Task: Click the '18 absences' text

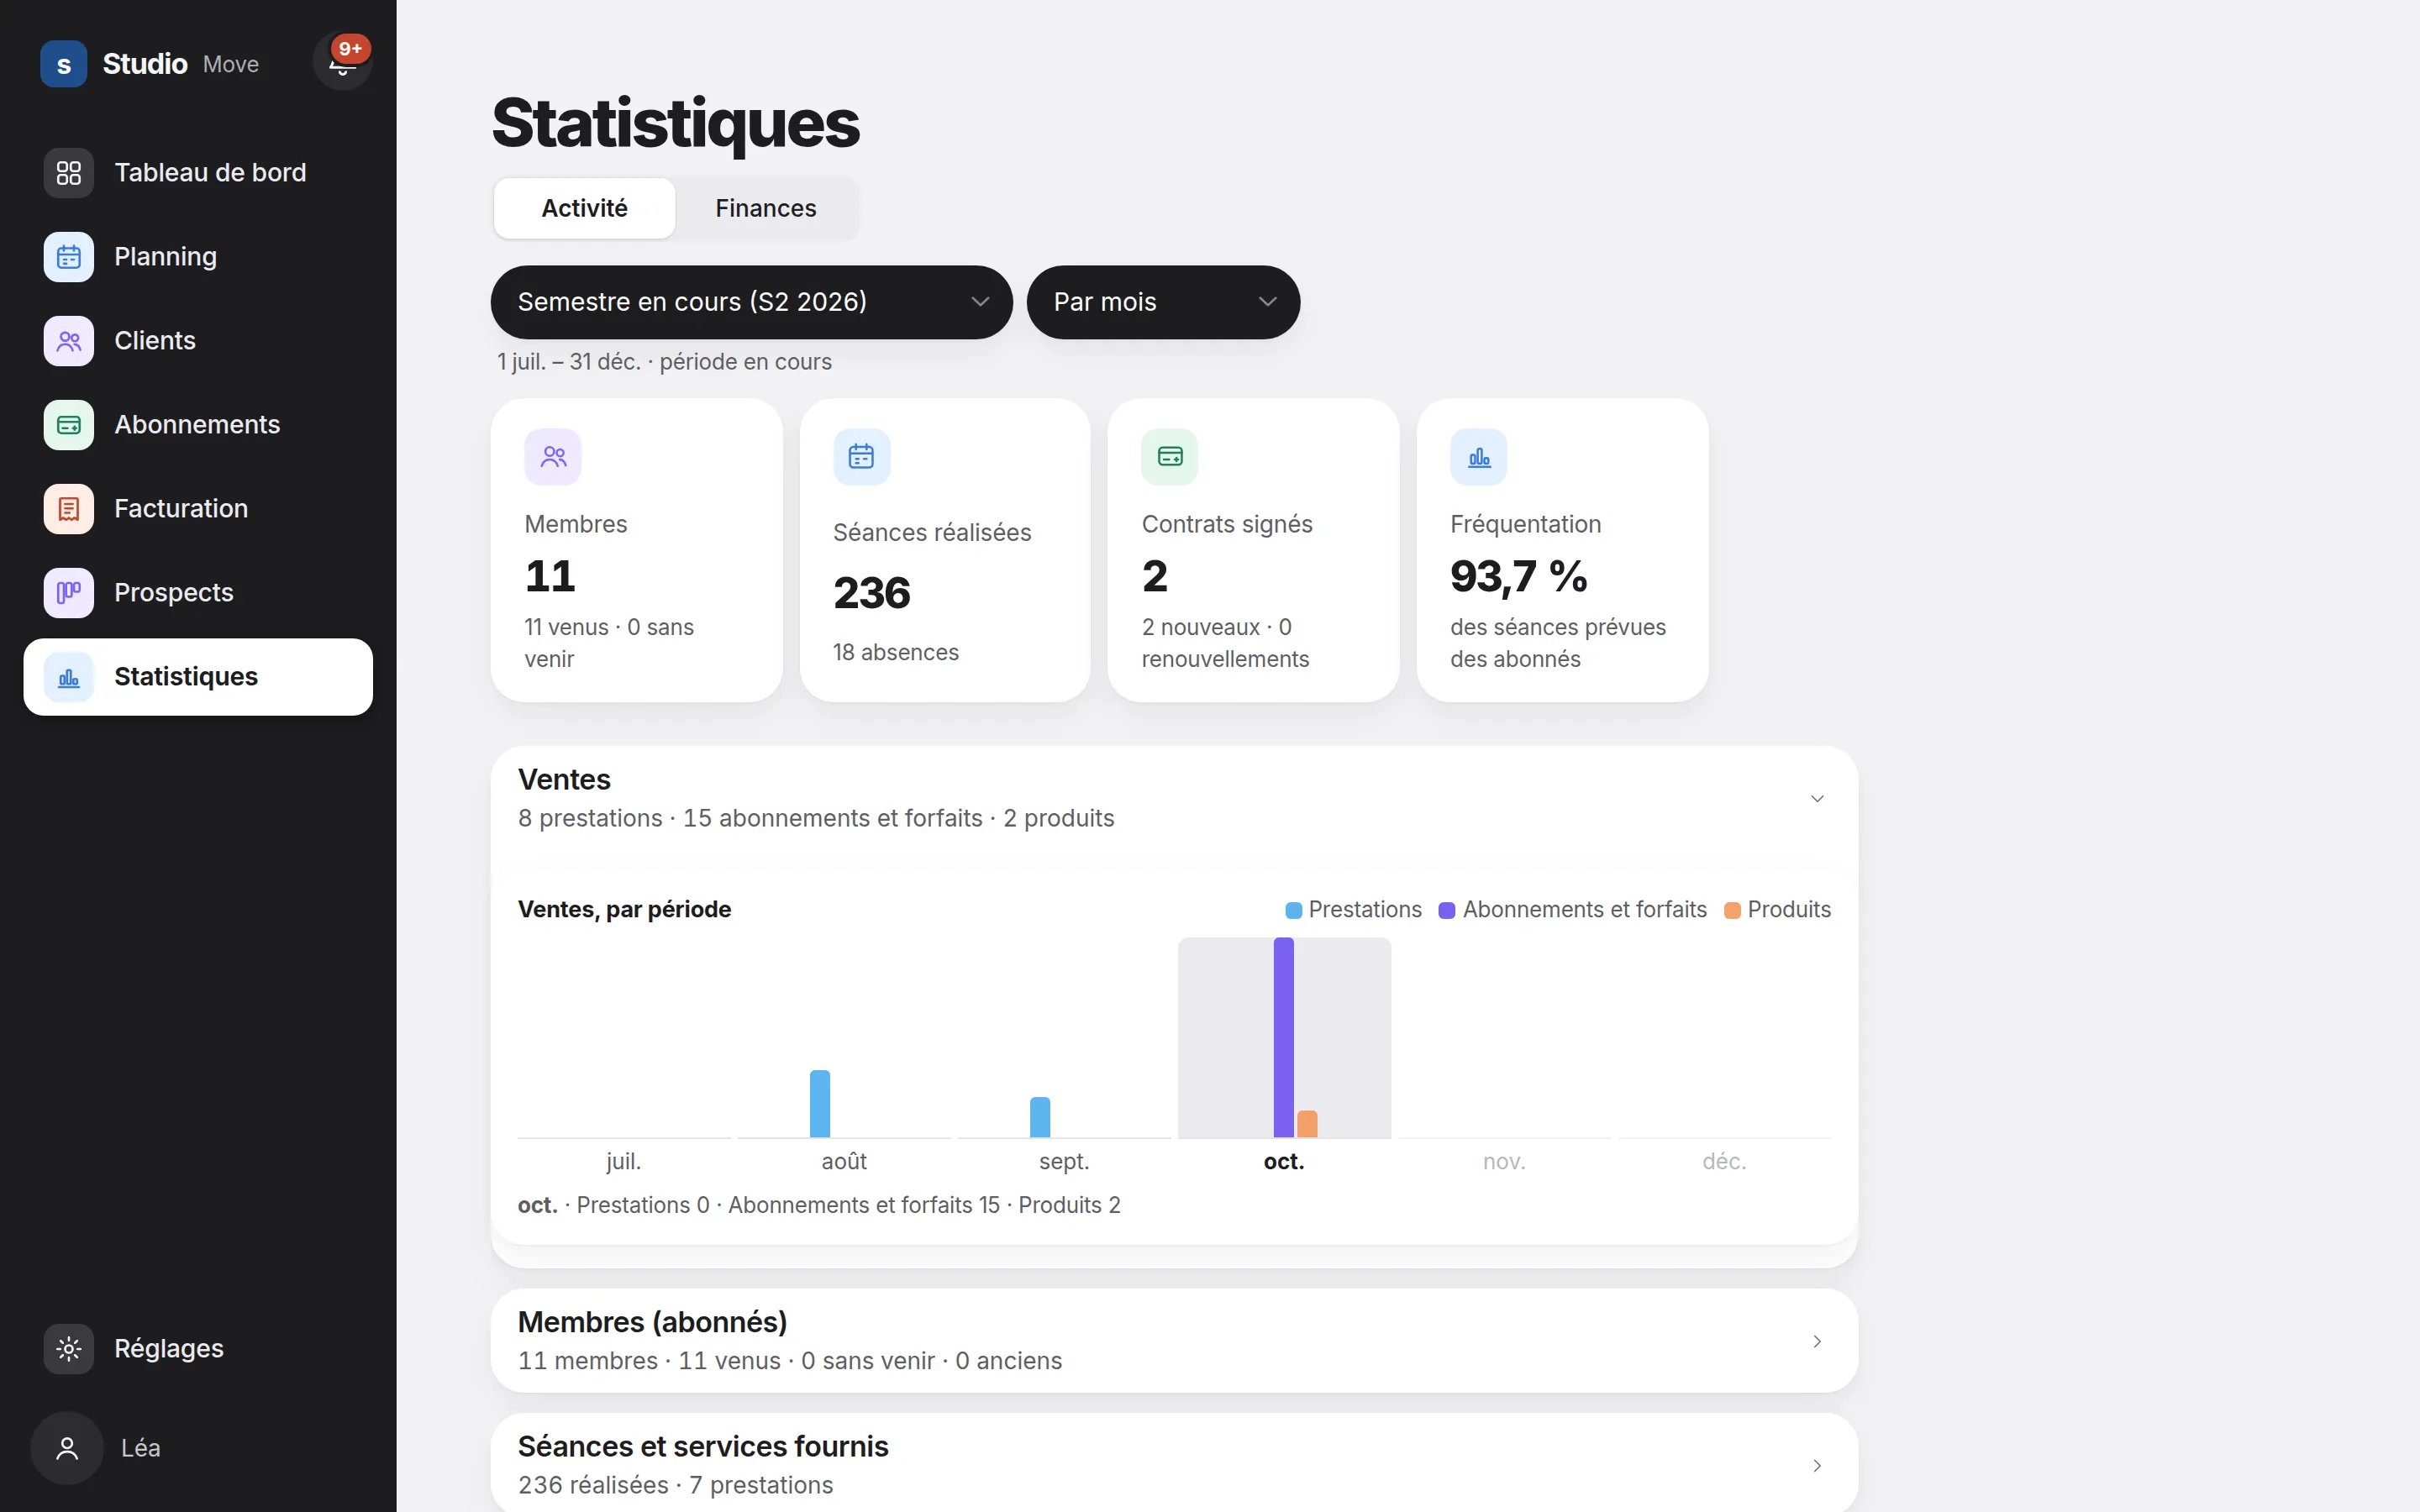Action: [896, 653]
